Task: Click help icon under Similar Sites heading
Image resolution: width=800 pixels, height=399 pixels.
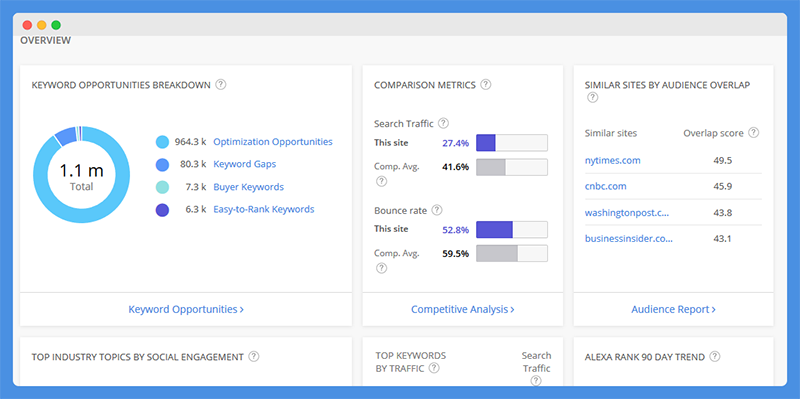Action: coord(592,97)
